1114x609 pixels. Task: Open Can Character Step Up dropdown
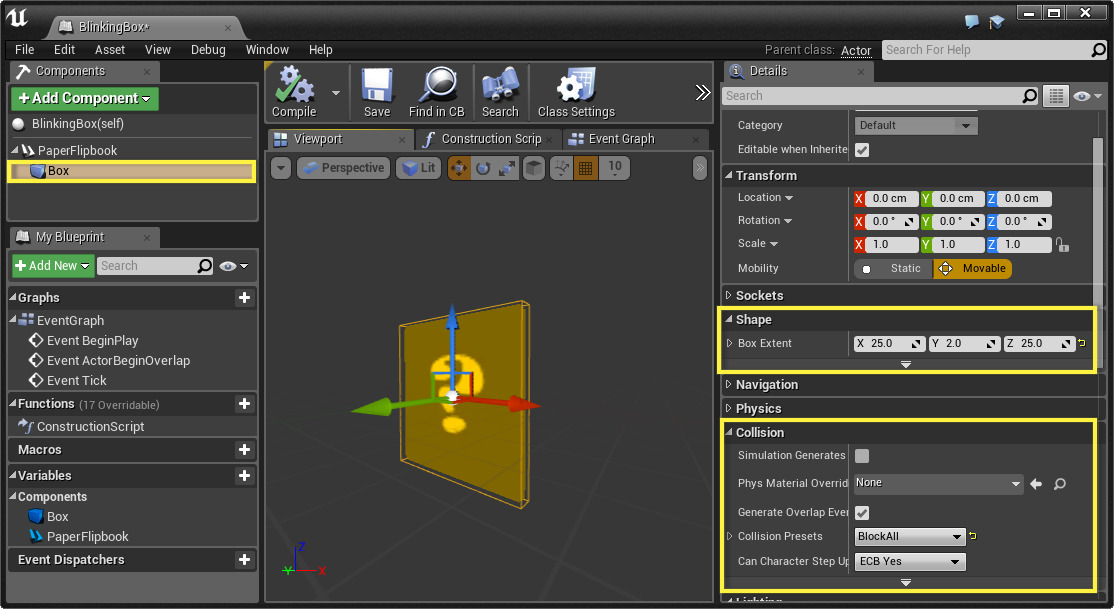[x=910, y=562]
